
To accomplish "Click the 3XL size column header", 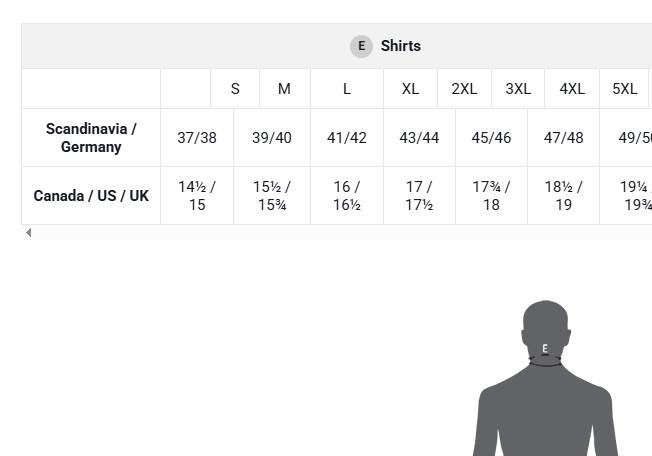I will (x=518, y=89).
